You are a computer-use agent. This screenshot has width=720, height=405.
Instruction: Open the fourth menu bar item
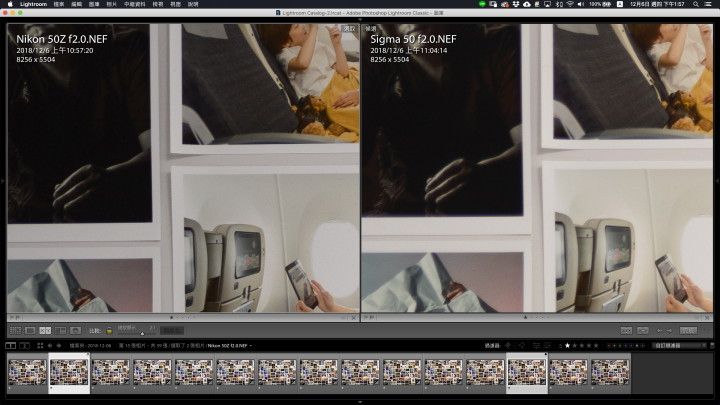94,4
